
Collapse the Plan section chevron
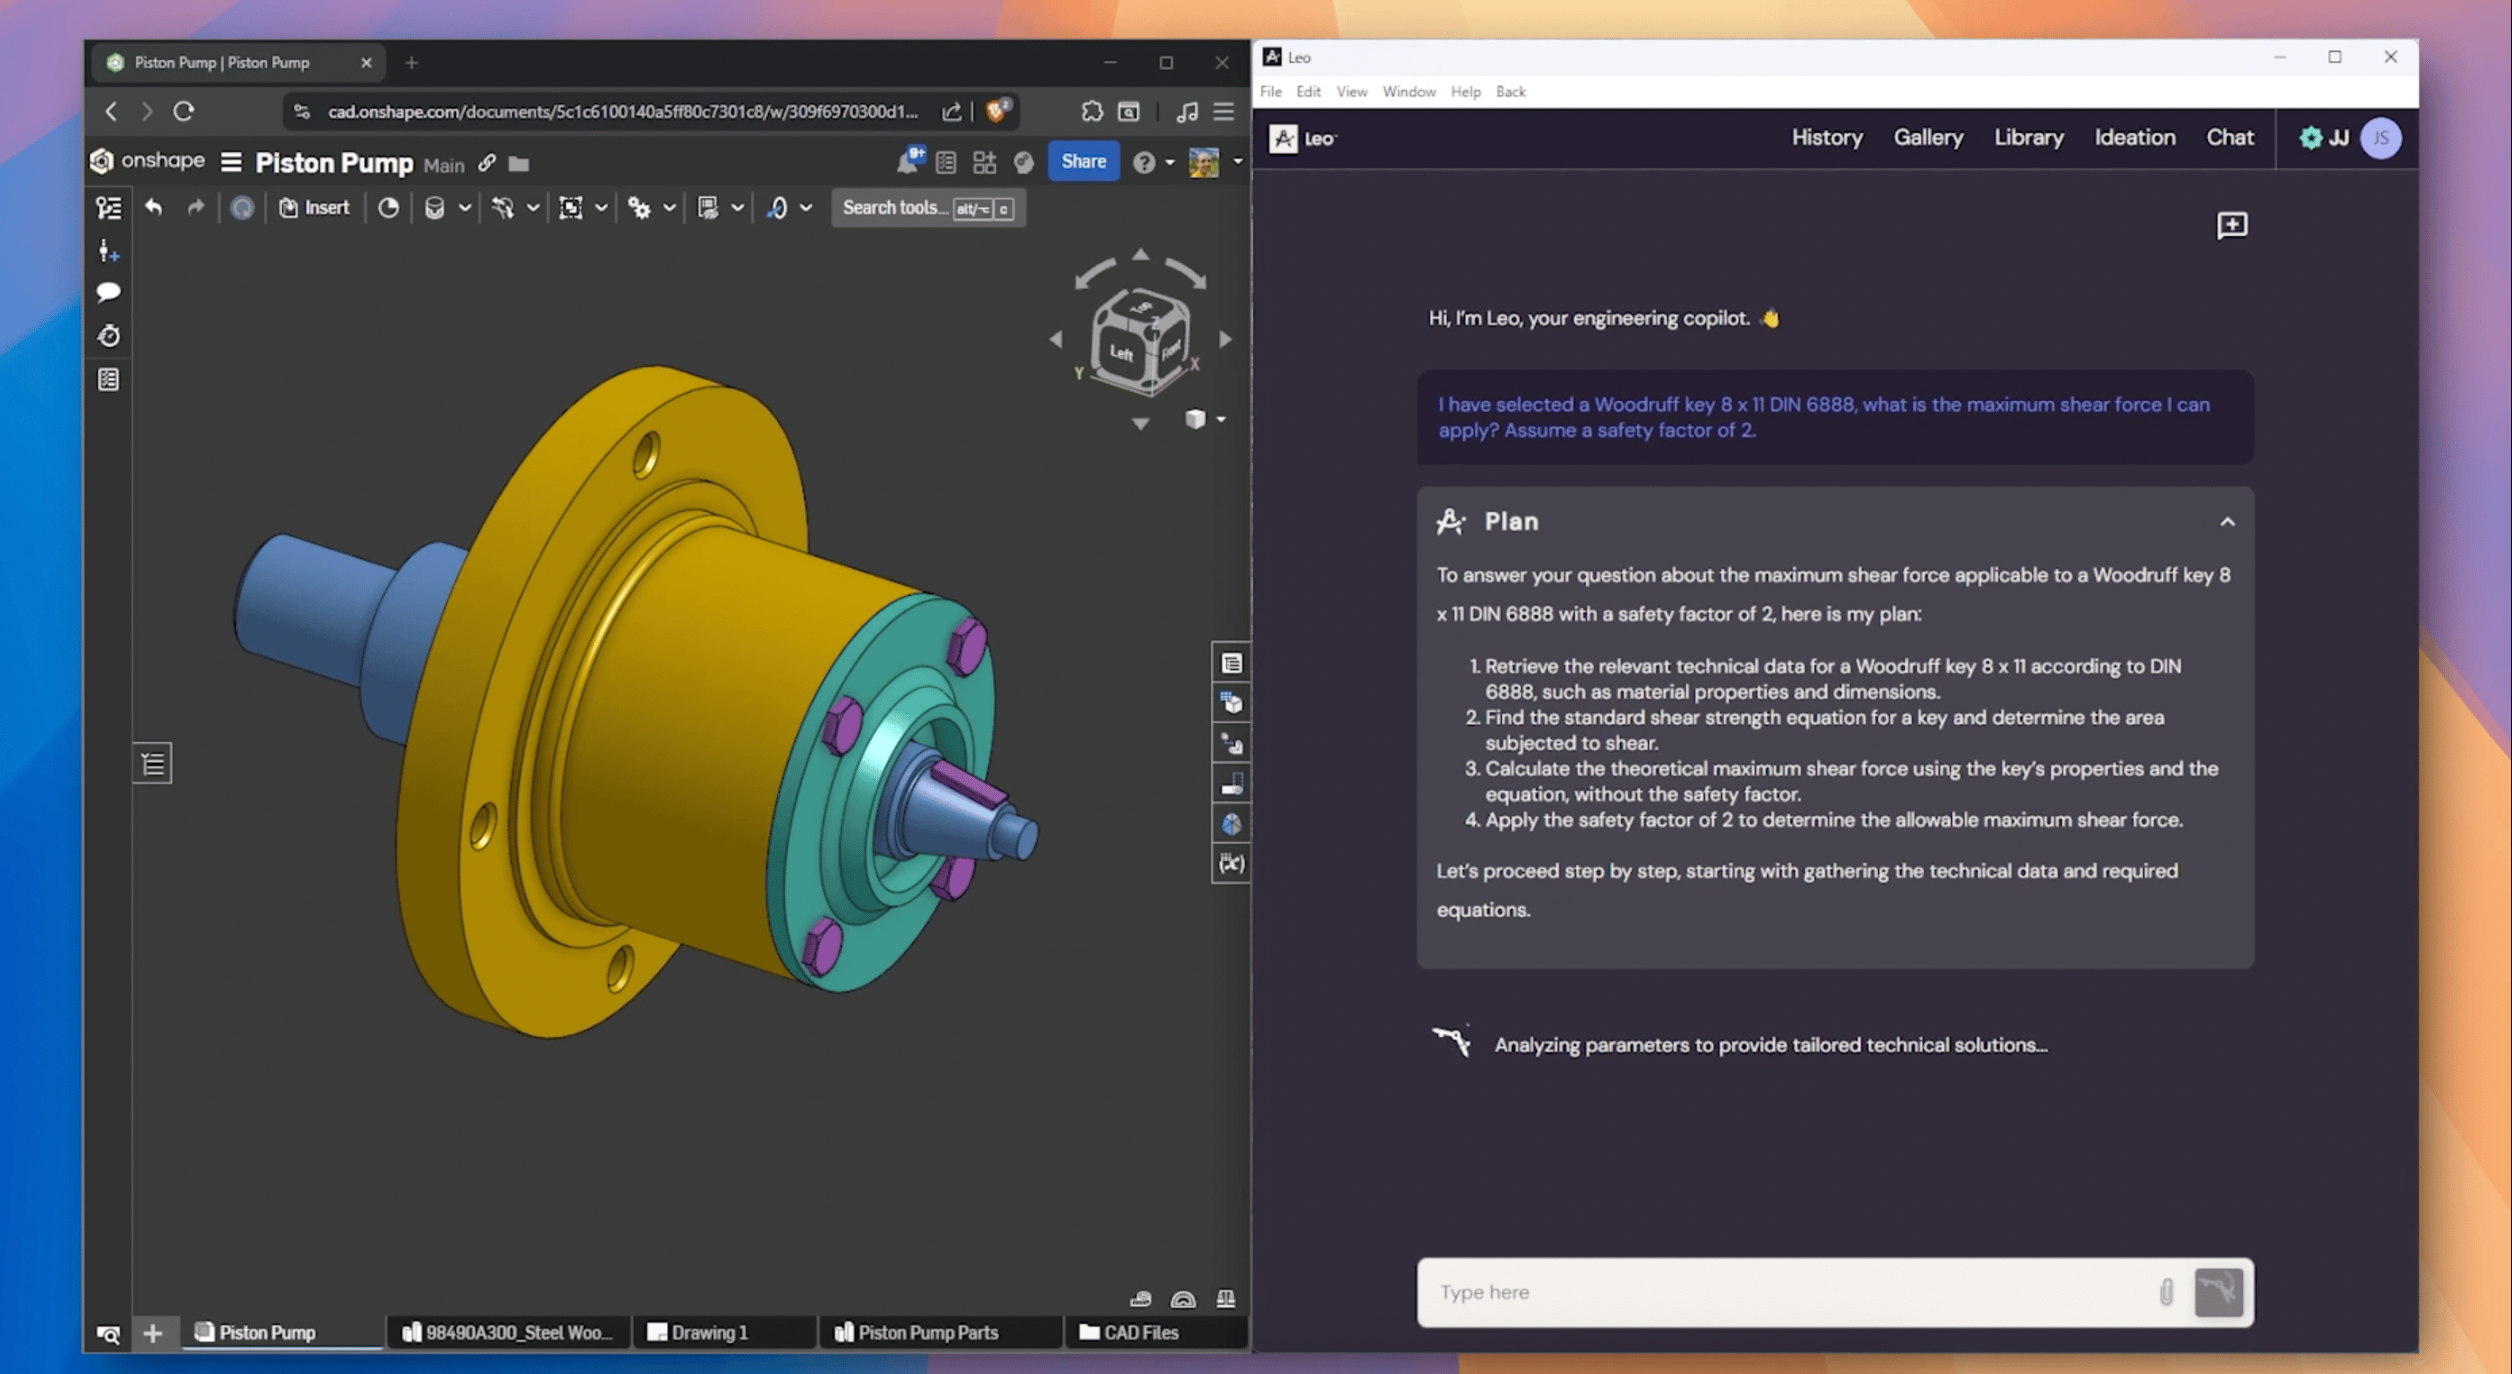click(x=2226, y=522)
